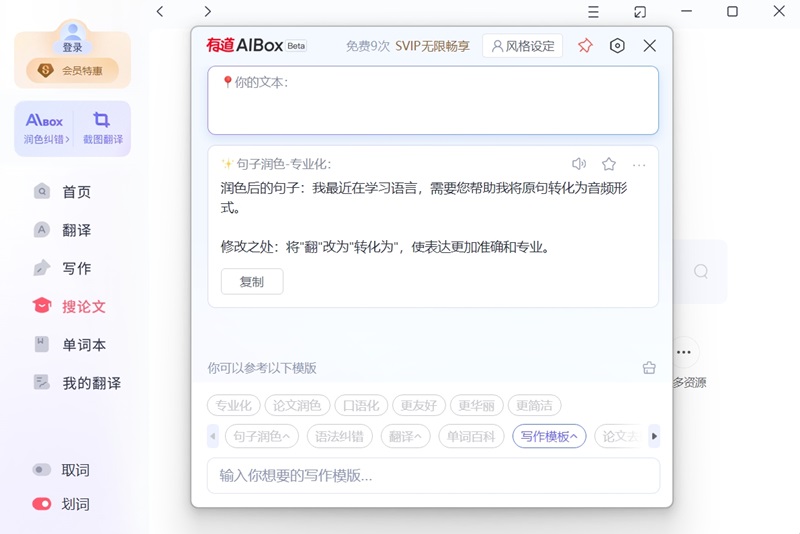
Task: Click the pin icon in AIBox header
Action: [x=586, y=46]
